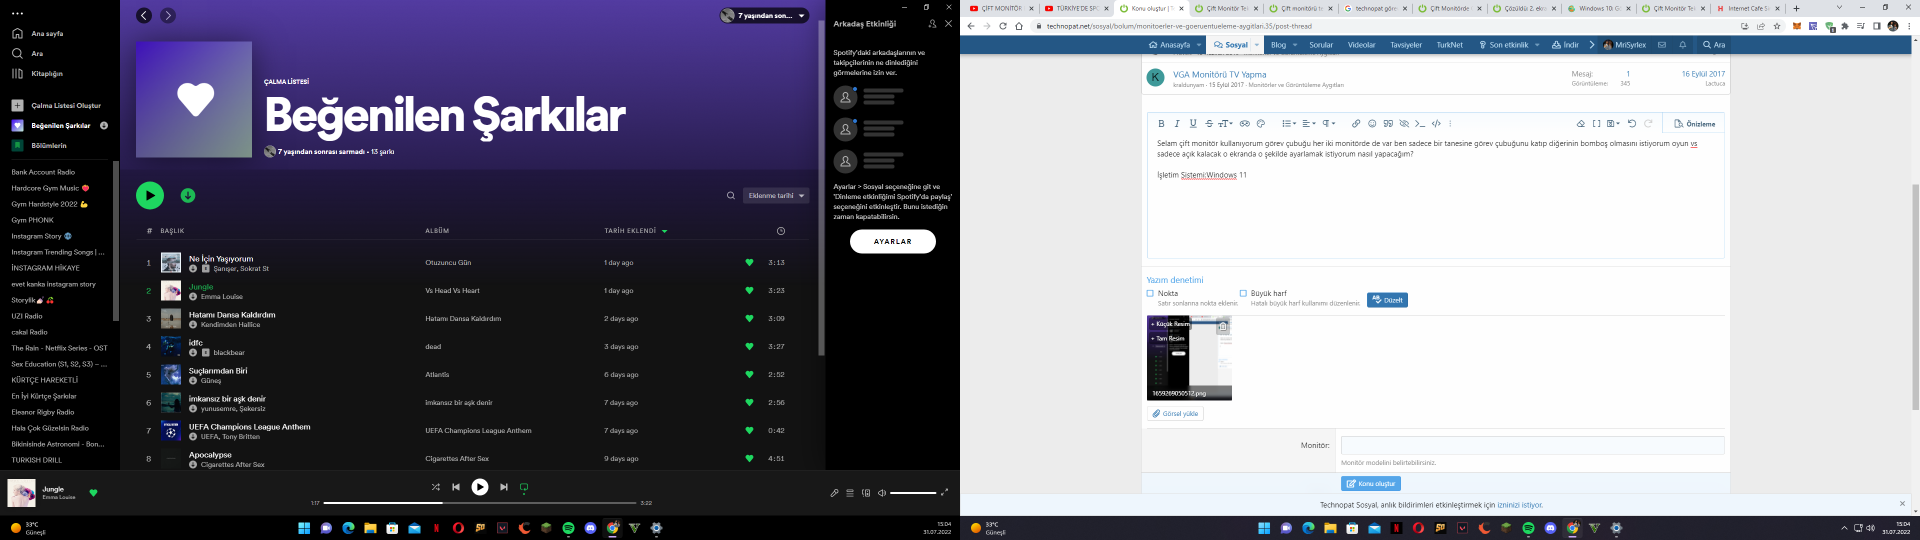Go forward with Spotify's forward arrow
The image size is (1920, 540).
(168, 15)
